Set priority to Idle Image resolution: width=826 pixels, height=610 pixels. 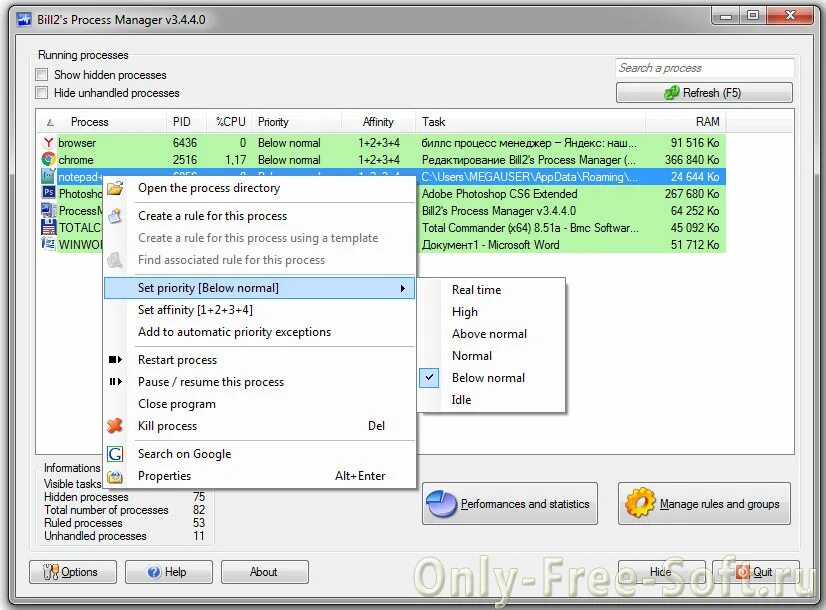click(x=461, y=400)
